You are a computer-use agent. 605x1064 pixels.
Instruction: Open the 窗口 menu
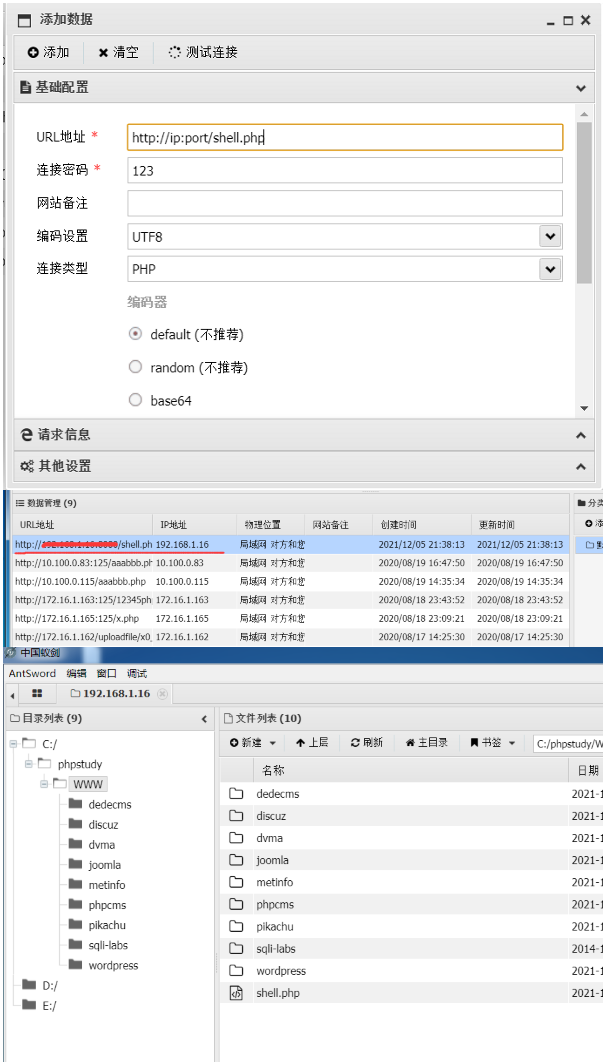pos(106,673)
